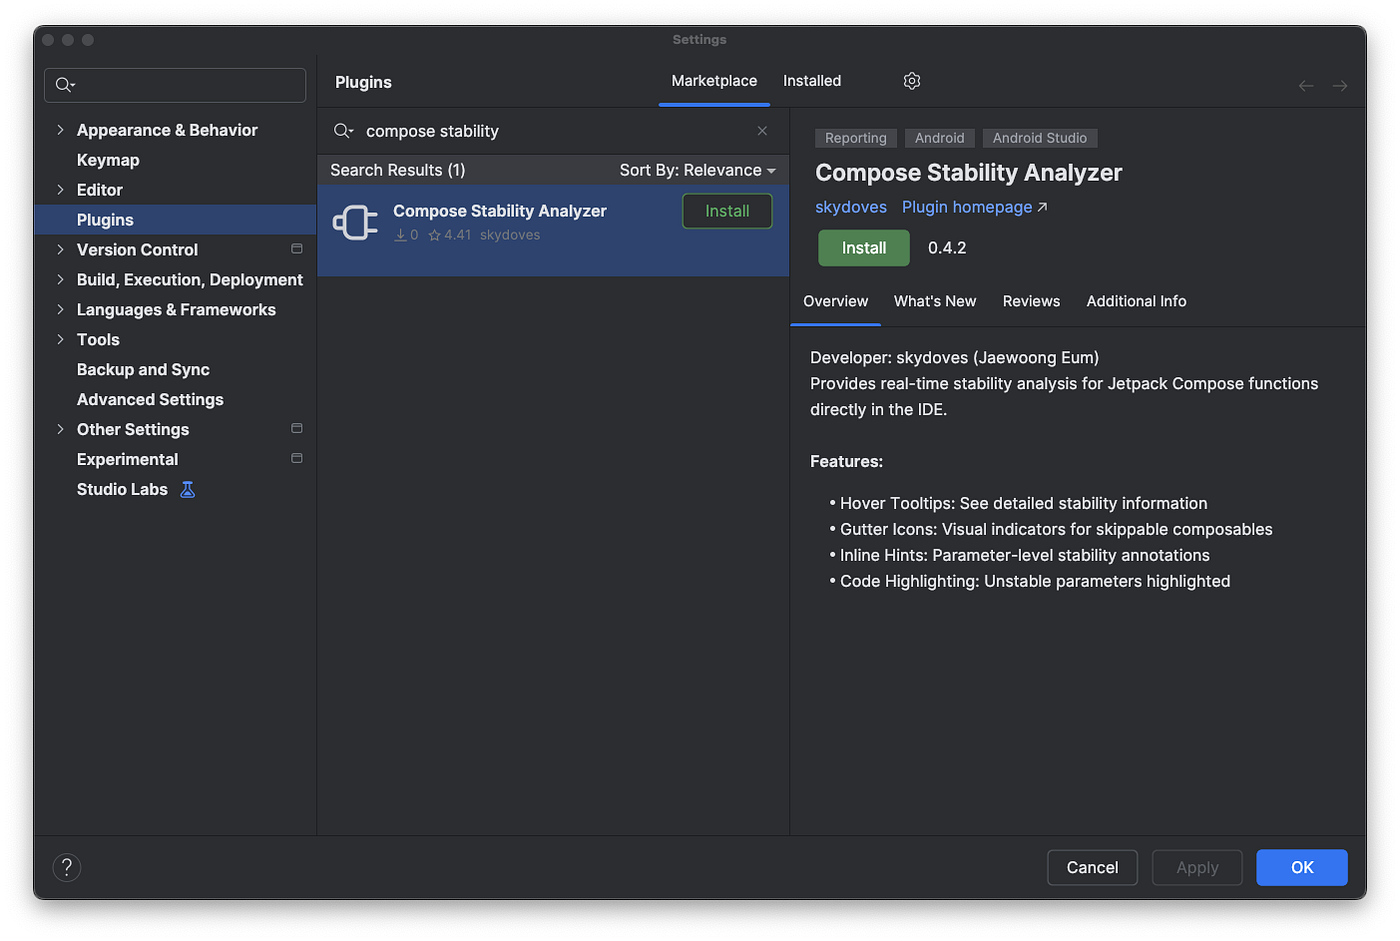Click the plugin search magnifier icon
The height and width of the screenshot is (941, 1400).
(343, 131)
